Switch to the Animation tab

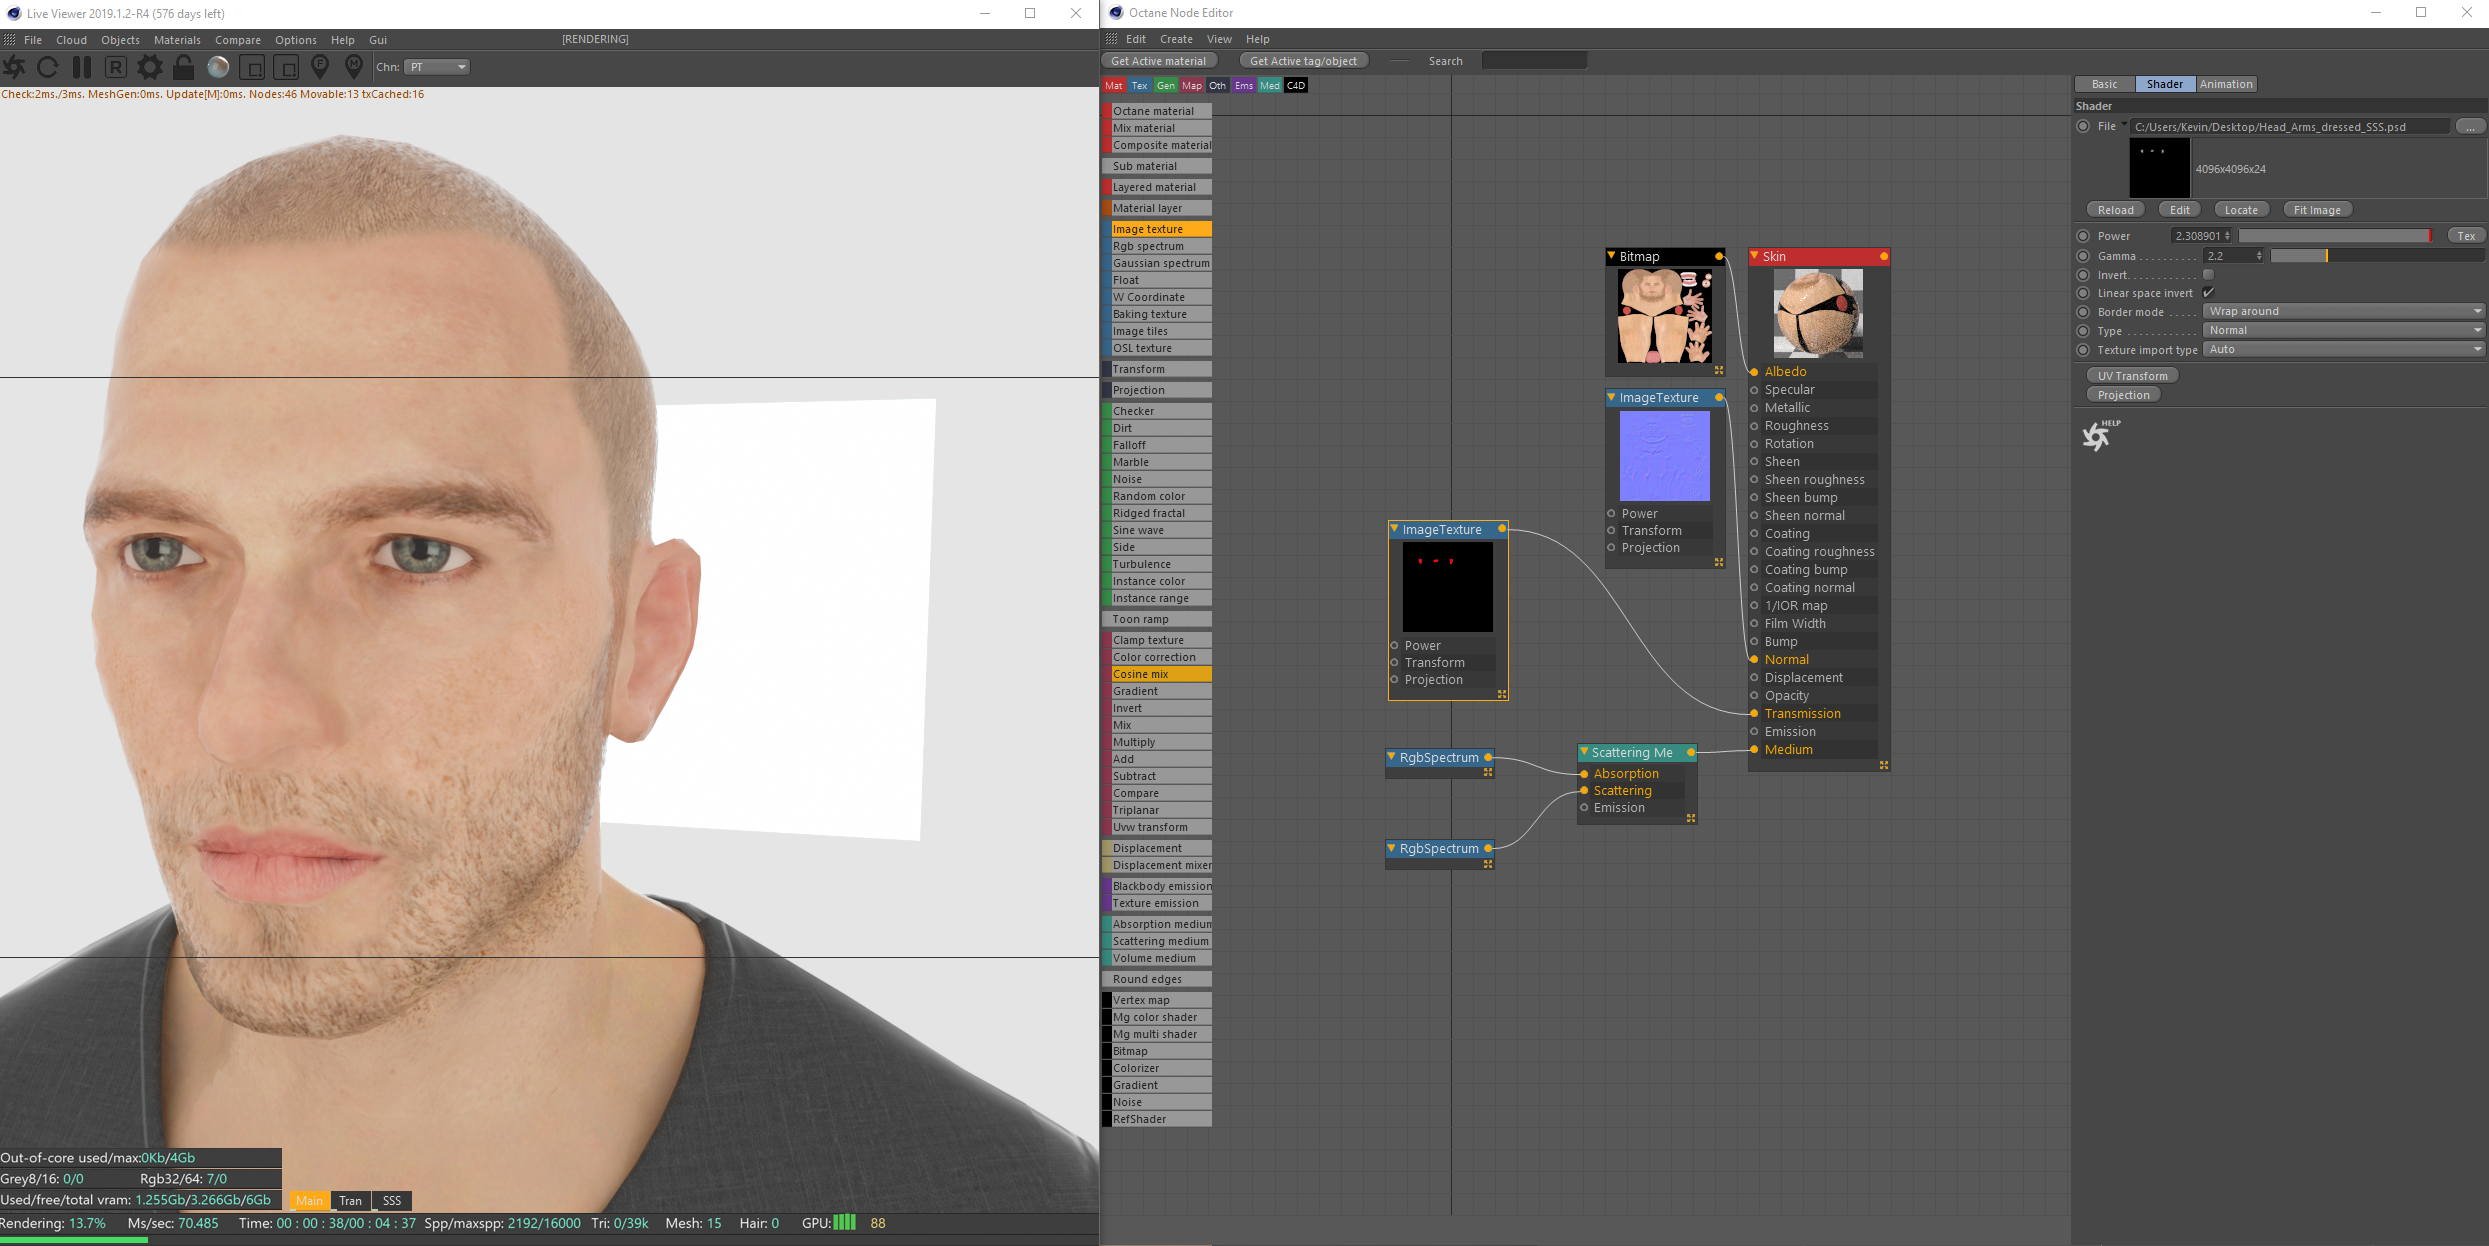click(2225, 84)
